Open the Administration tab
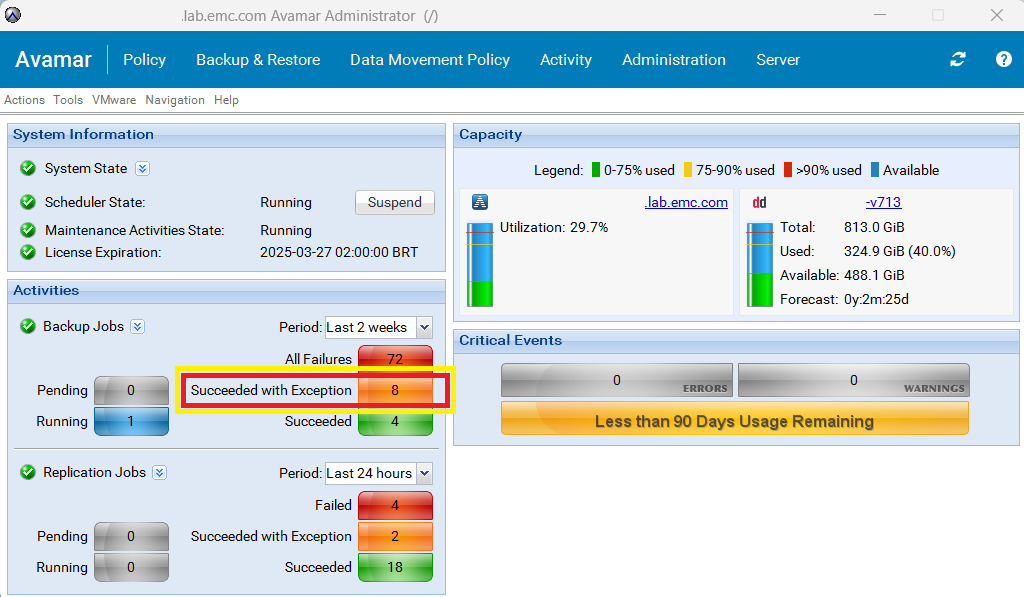This screenshot has width=1024, height=597. [673, 59]
